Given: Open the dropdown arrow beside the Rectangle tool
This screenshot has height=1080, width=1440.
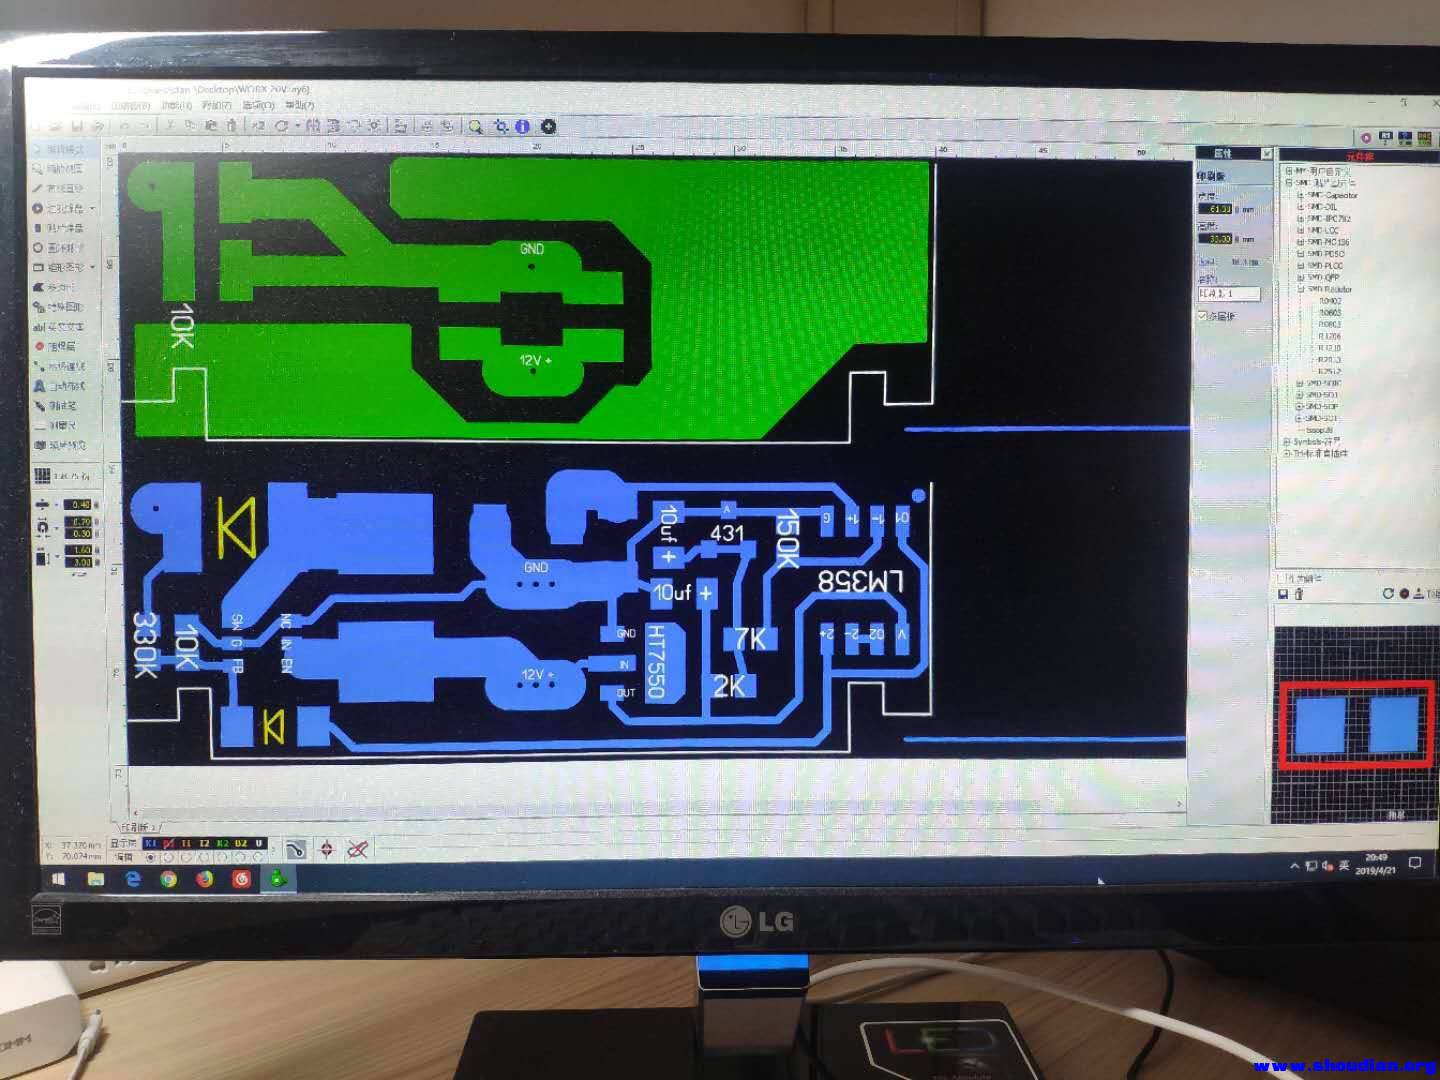Looking at the screenshot, I should coord(93,268).
